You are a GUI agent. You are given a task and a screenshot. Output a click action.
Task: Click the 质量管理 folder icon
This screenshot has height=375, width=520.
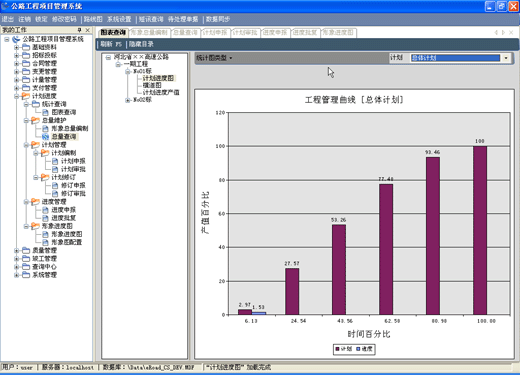point(26,250)
